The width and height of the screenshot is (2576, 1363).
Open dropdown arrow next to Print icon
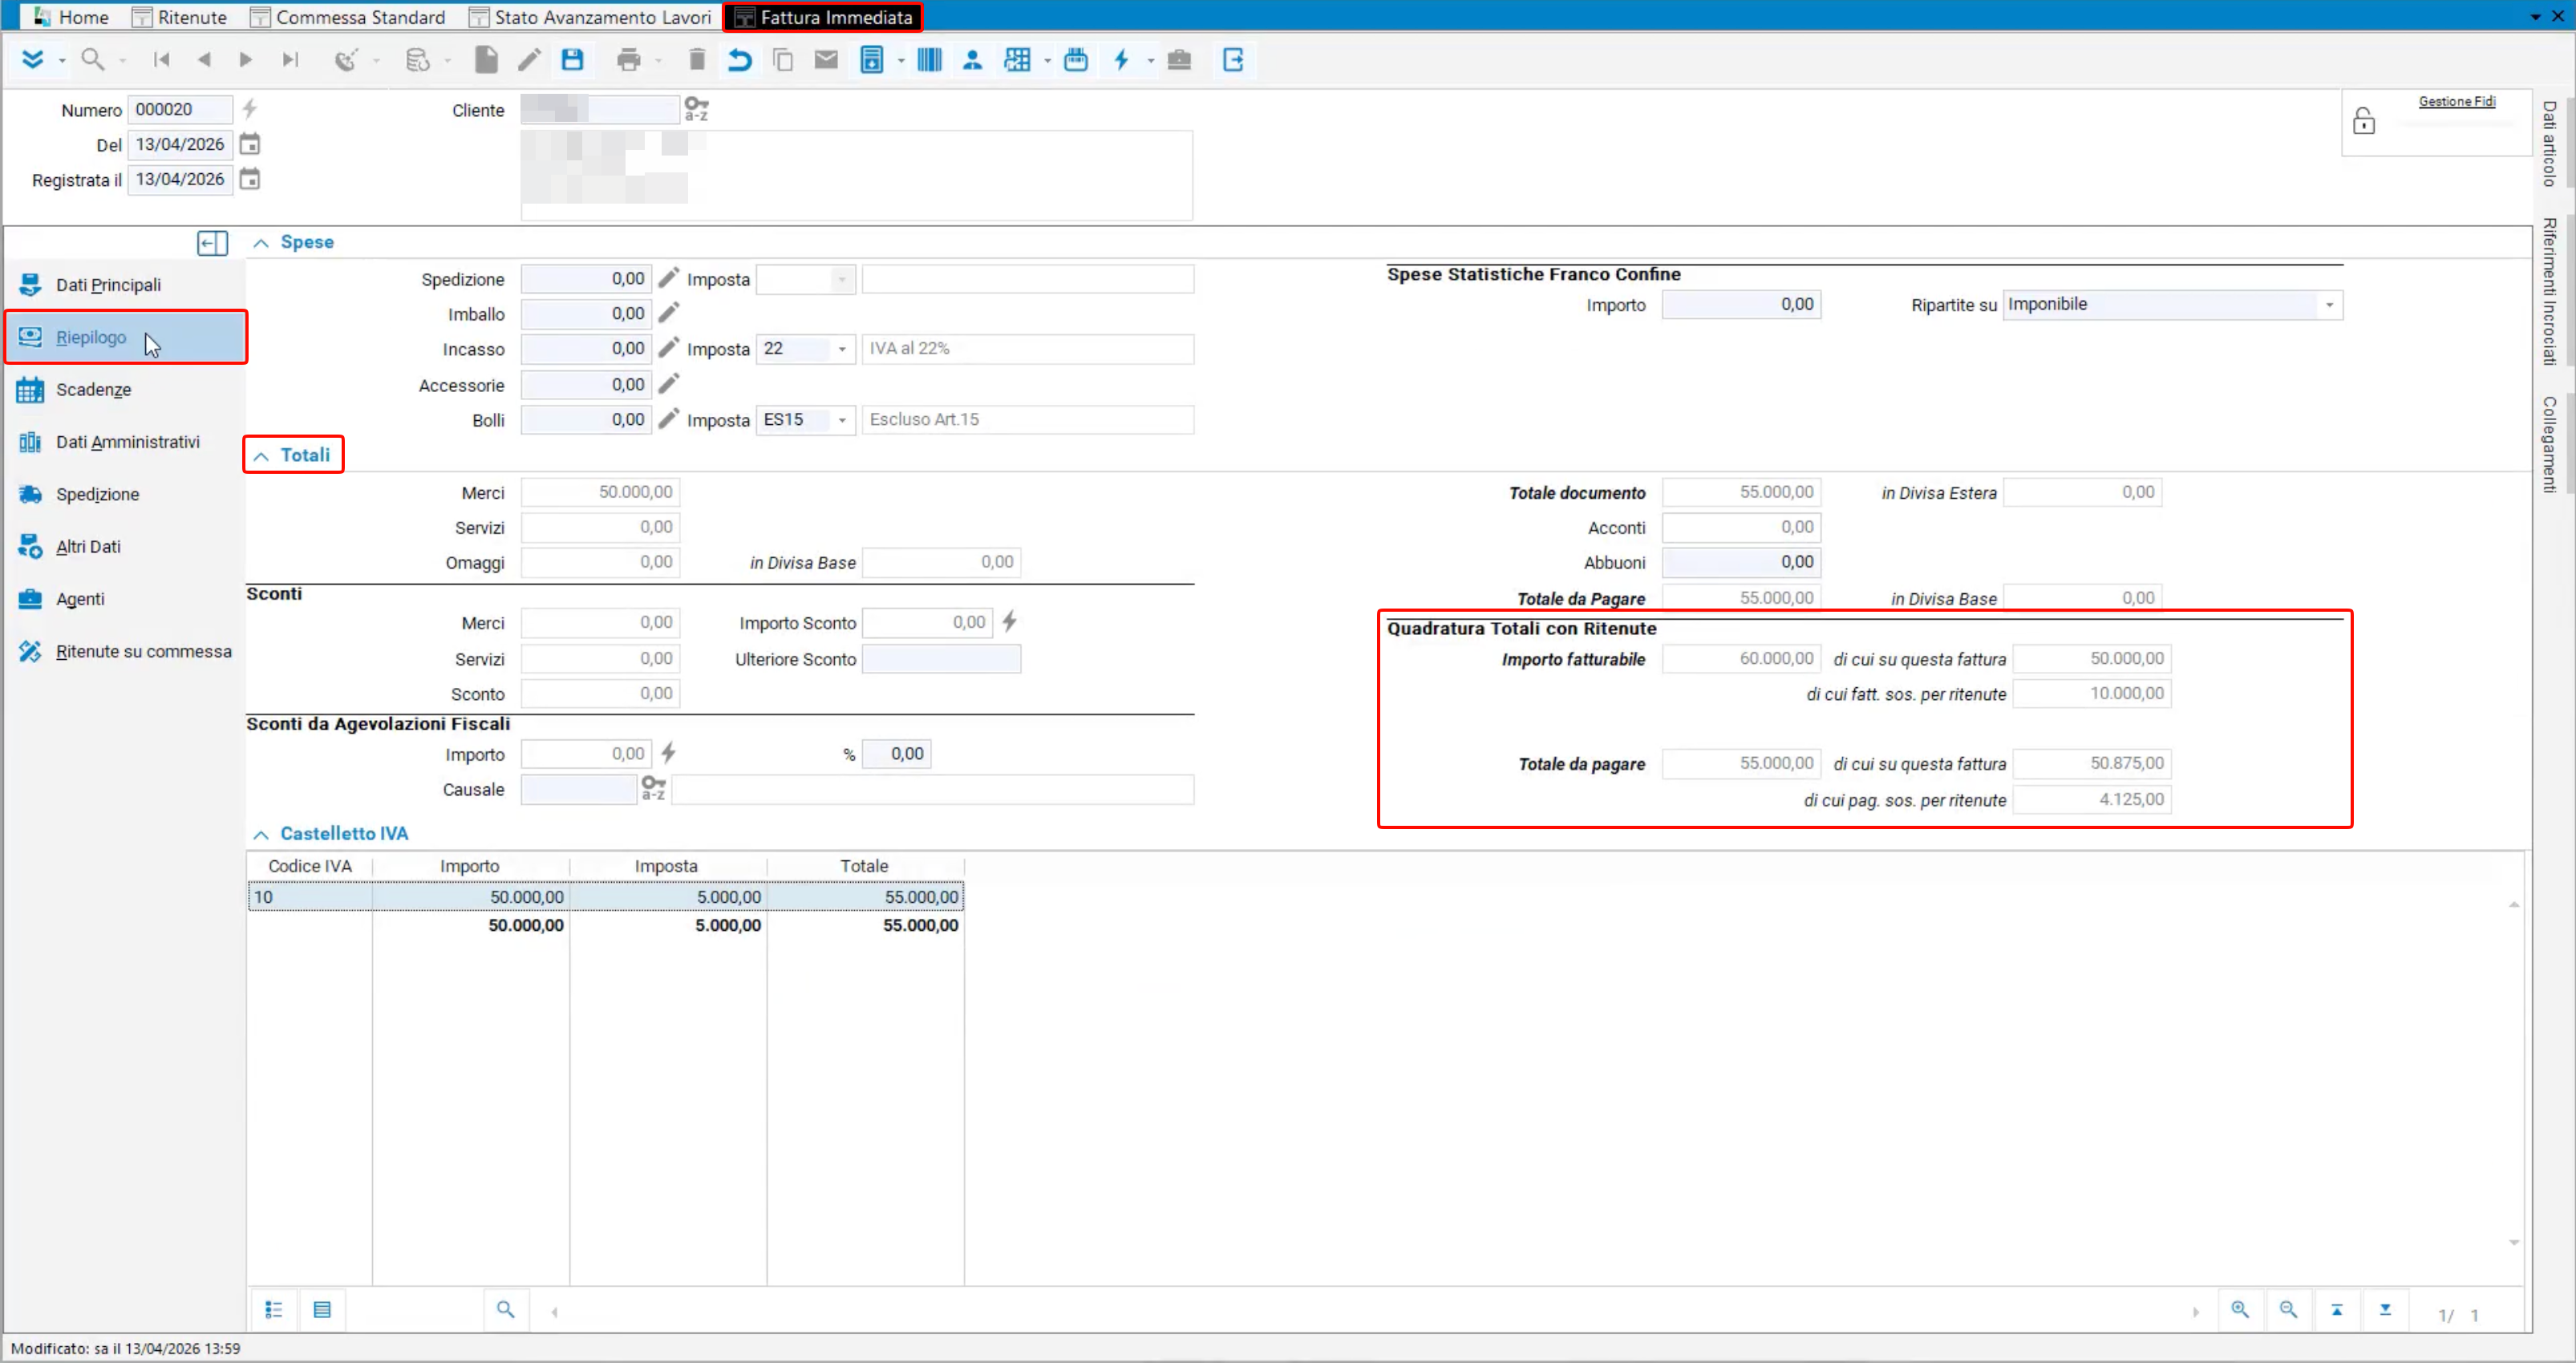click(658, 61)
